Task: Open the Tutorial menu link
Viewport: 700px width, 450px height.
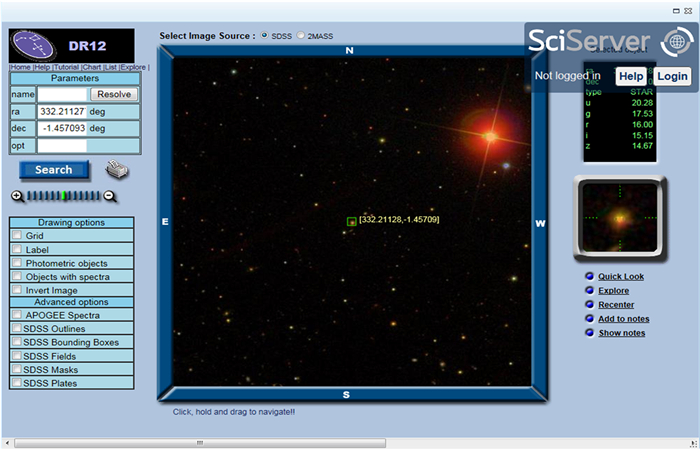Action: pos(65,67)
